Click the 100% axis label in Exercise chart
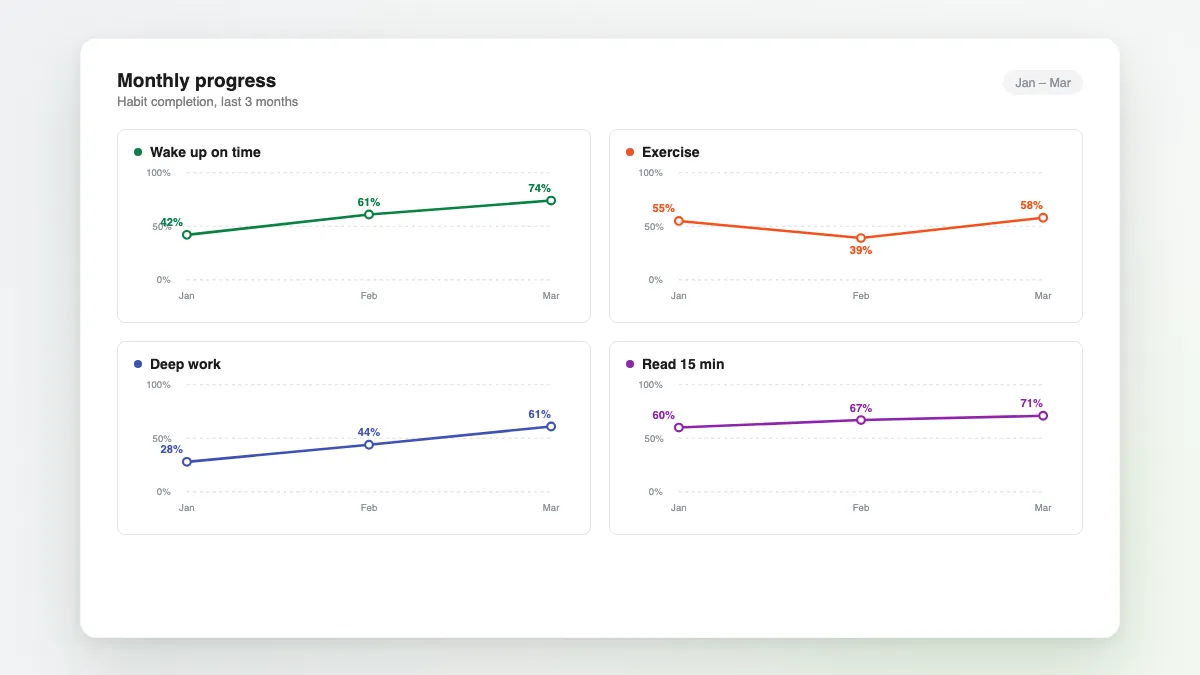The height and width of the screenshot is (675, 1200). (x=651, y=173)
